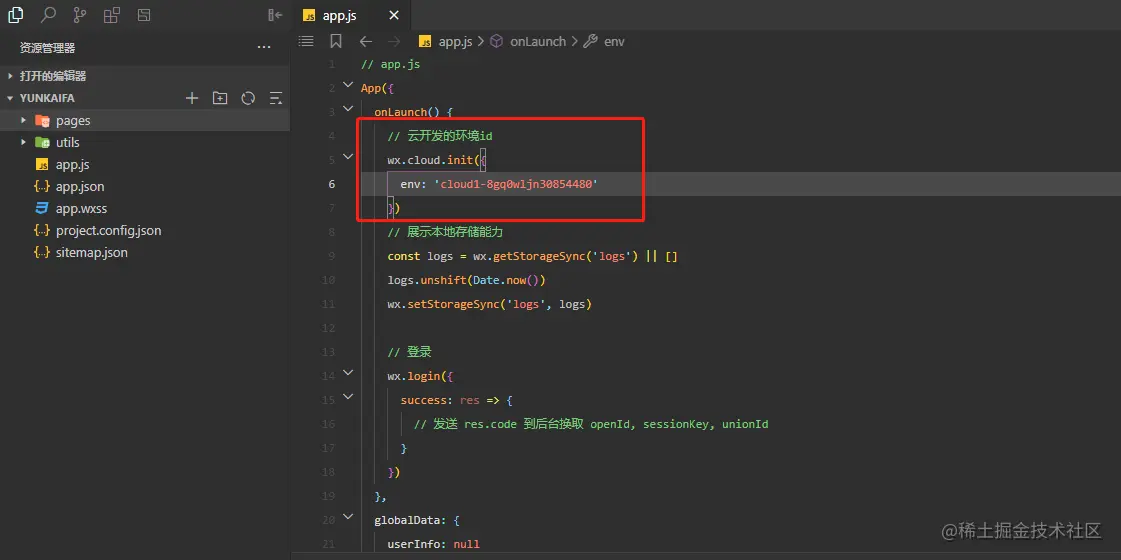The image size is (1121, 560).
Task: Click the 'wx.cloud.init(' code text
Action: click(x=434, y=160)
